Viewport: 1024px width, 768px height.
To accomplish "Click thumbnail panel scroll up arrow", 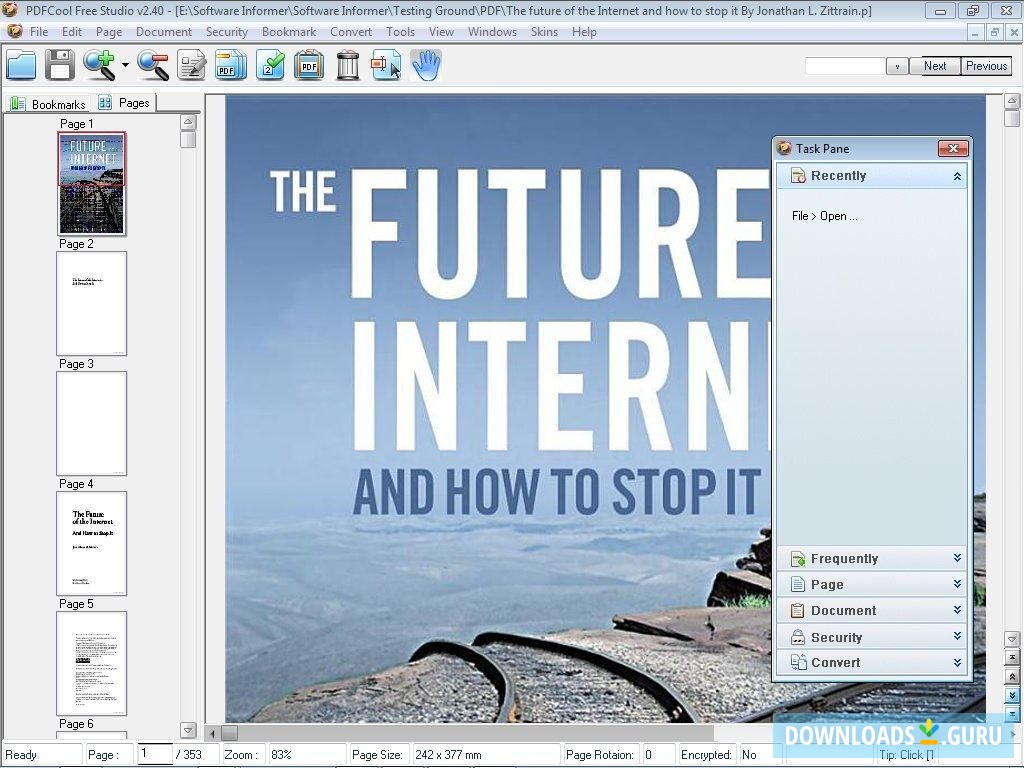I will click(188, 122).
